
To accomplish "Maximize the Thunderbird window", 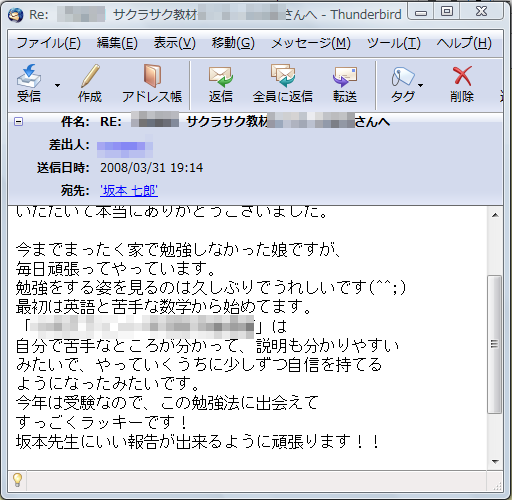I will 447,12.
